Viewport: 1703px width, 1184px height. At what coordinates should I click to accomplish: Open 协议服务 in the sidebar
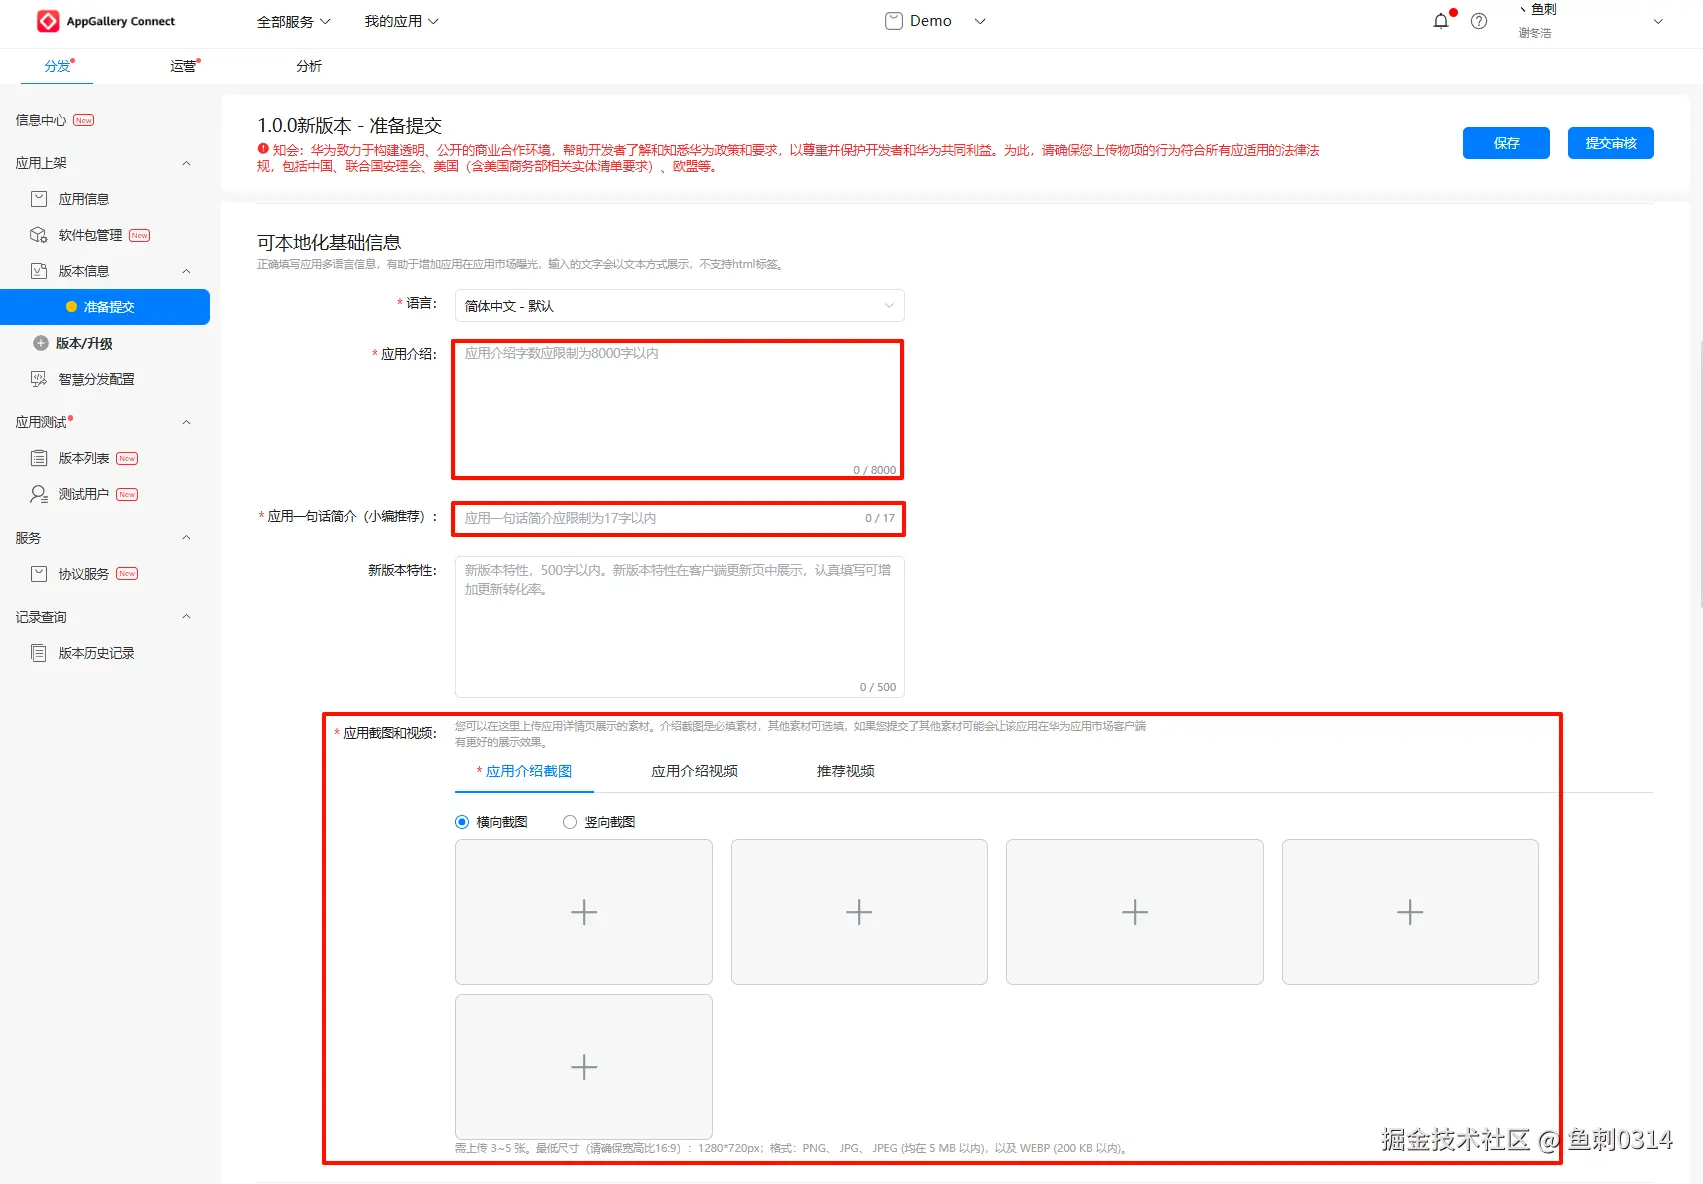pos(84,574)
